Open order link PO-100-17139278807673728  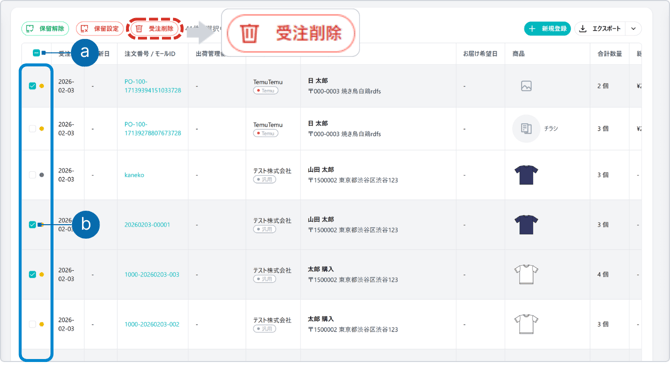[153, 129]
